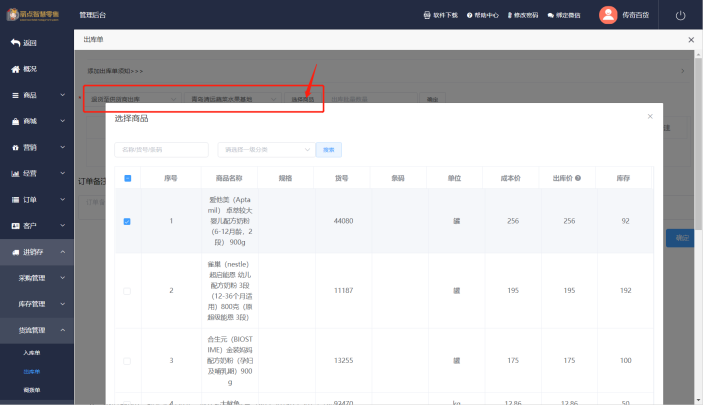Click the 软件下载 download icon

(427, 15)
